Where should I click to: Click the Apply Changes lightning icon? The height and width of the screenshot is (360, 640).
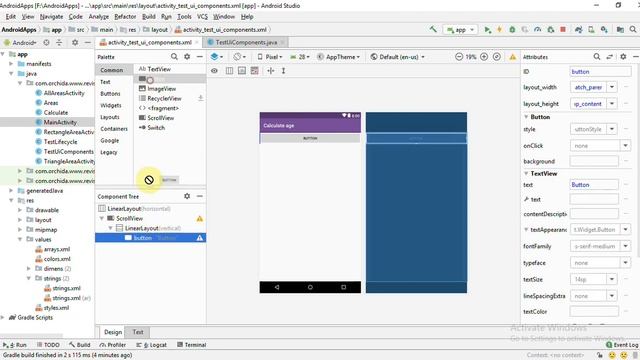[x=499, y=29]
